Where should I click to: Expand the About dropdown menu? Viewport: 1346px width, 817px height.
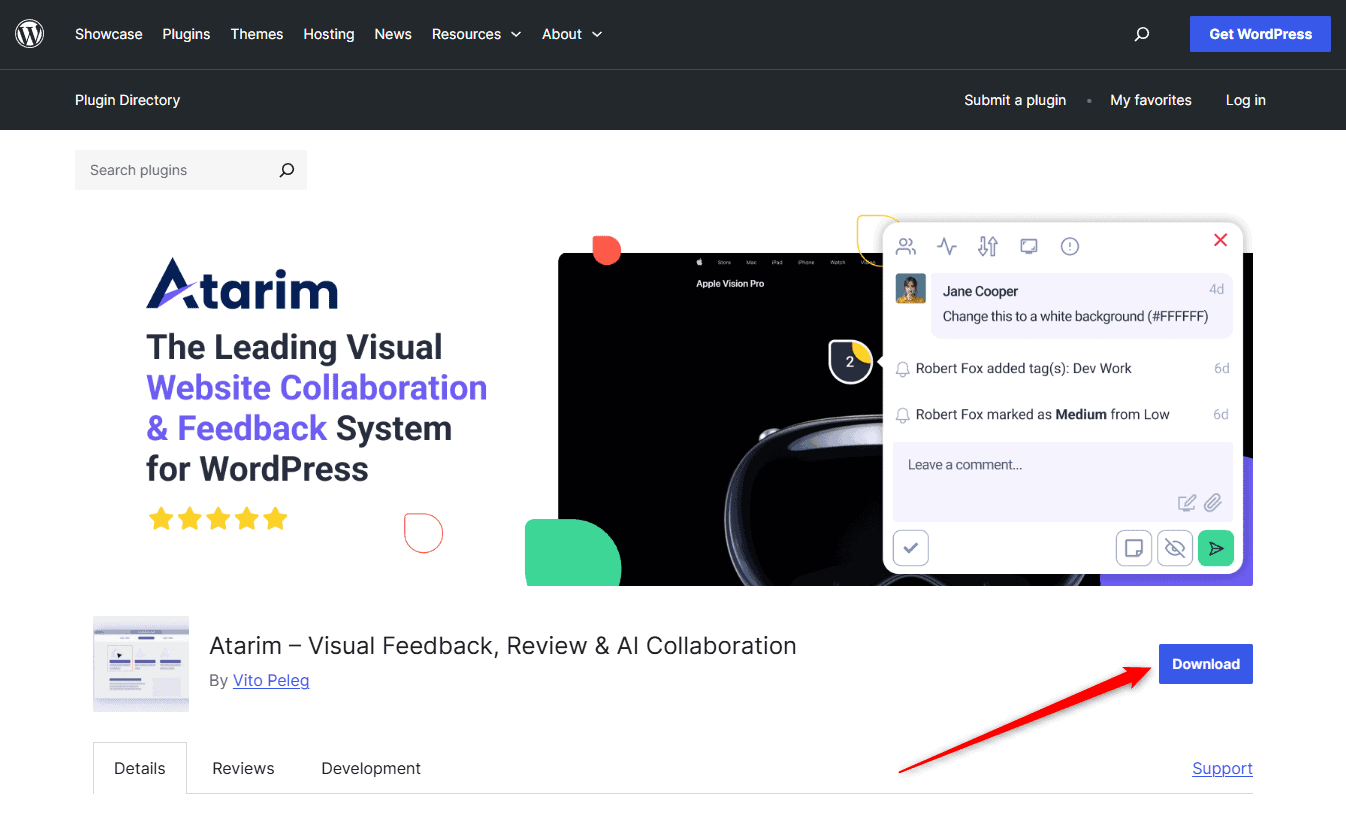point(572,34)
